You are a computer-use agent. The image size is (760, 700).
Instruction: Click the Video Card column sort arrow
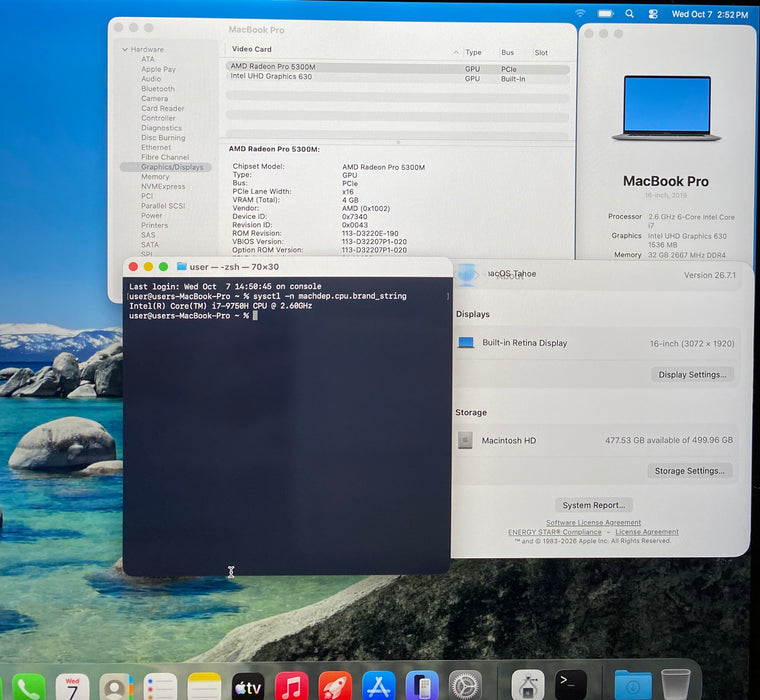coord(456,52)
